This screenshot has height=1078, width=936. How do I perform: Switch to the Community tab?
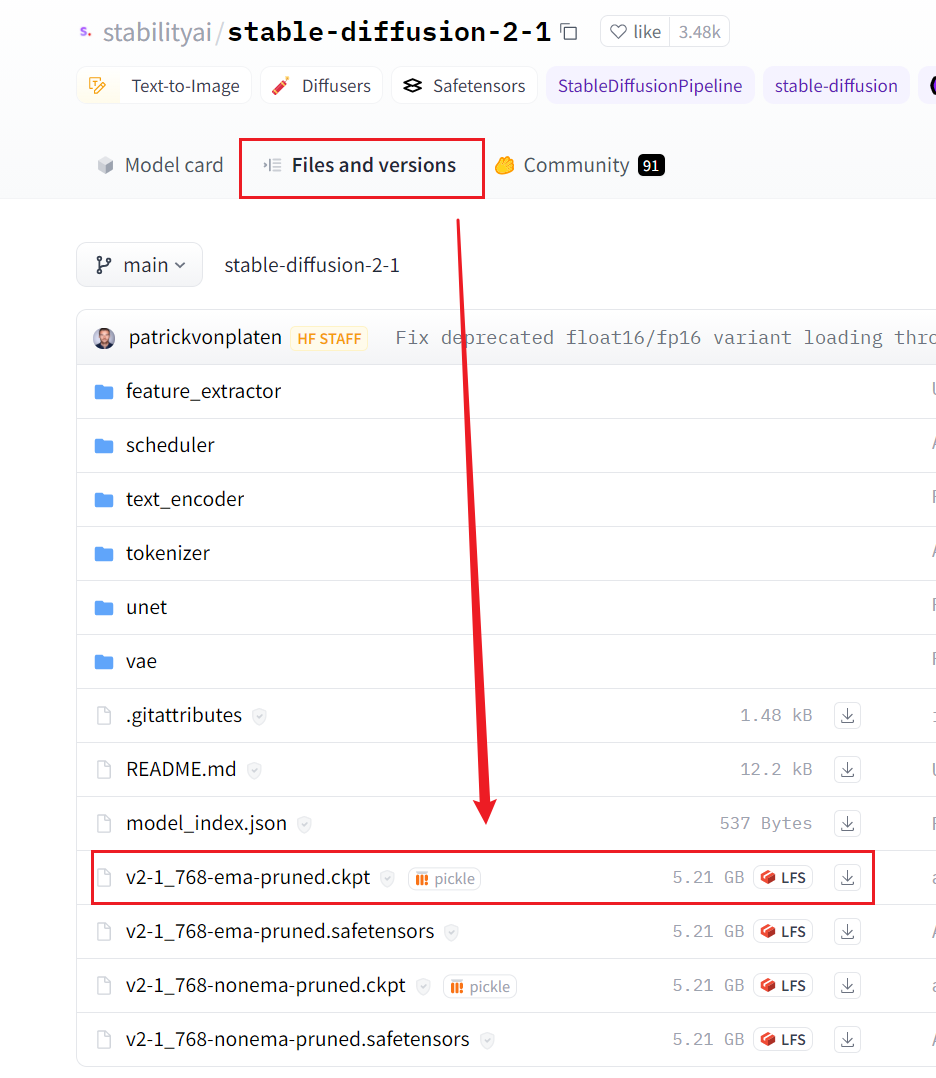[580, 165]
